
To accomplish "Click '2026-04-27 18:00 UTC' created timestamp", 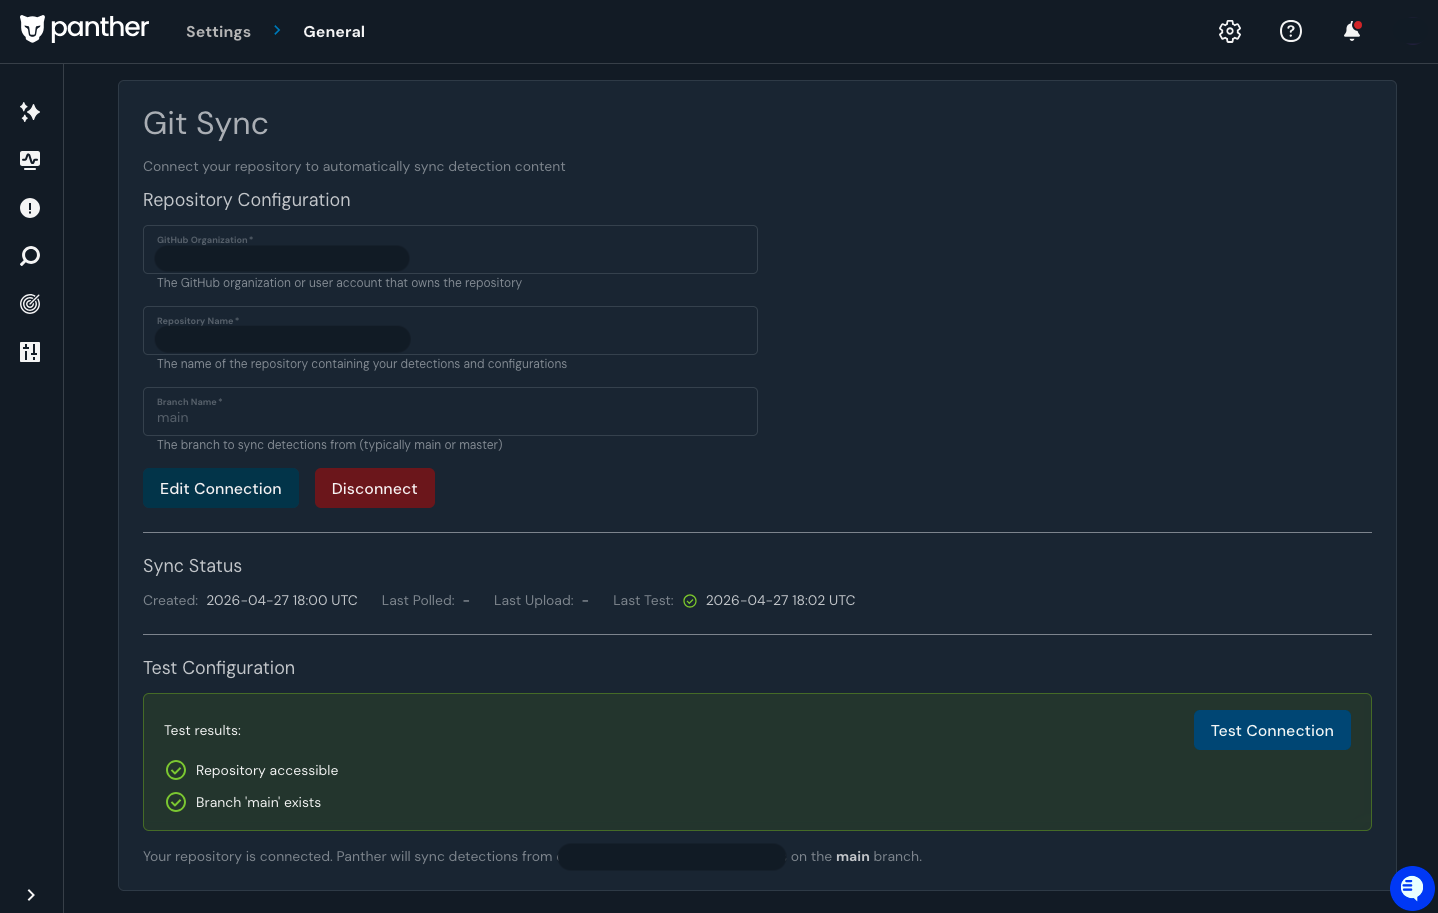I will coord(282,601).
